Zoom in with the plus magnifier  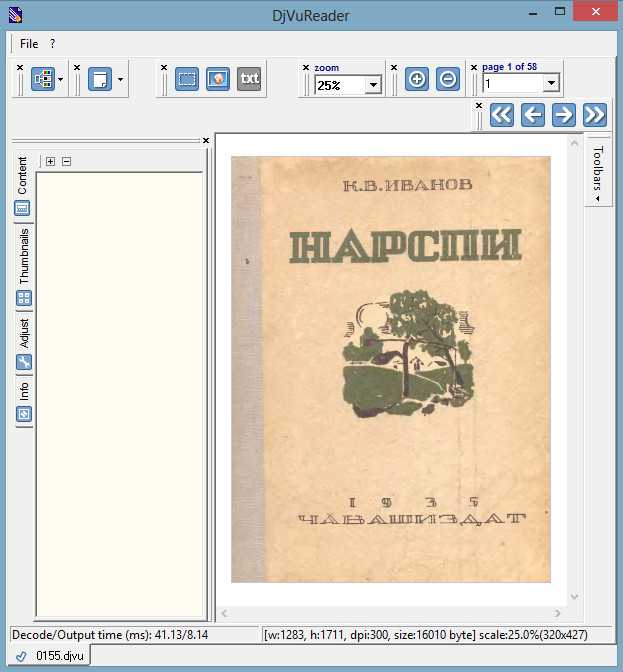pyautogui.click(x=417, y=79)
